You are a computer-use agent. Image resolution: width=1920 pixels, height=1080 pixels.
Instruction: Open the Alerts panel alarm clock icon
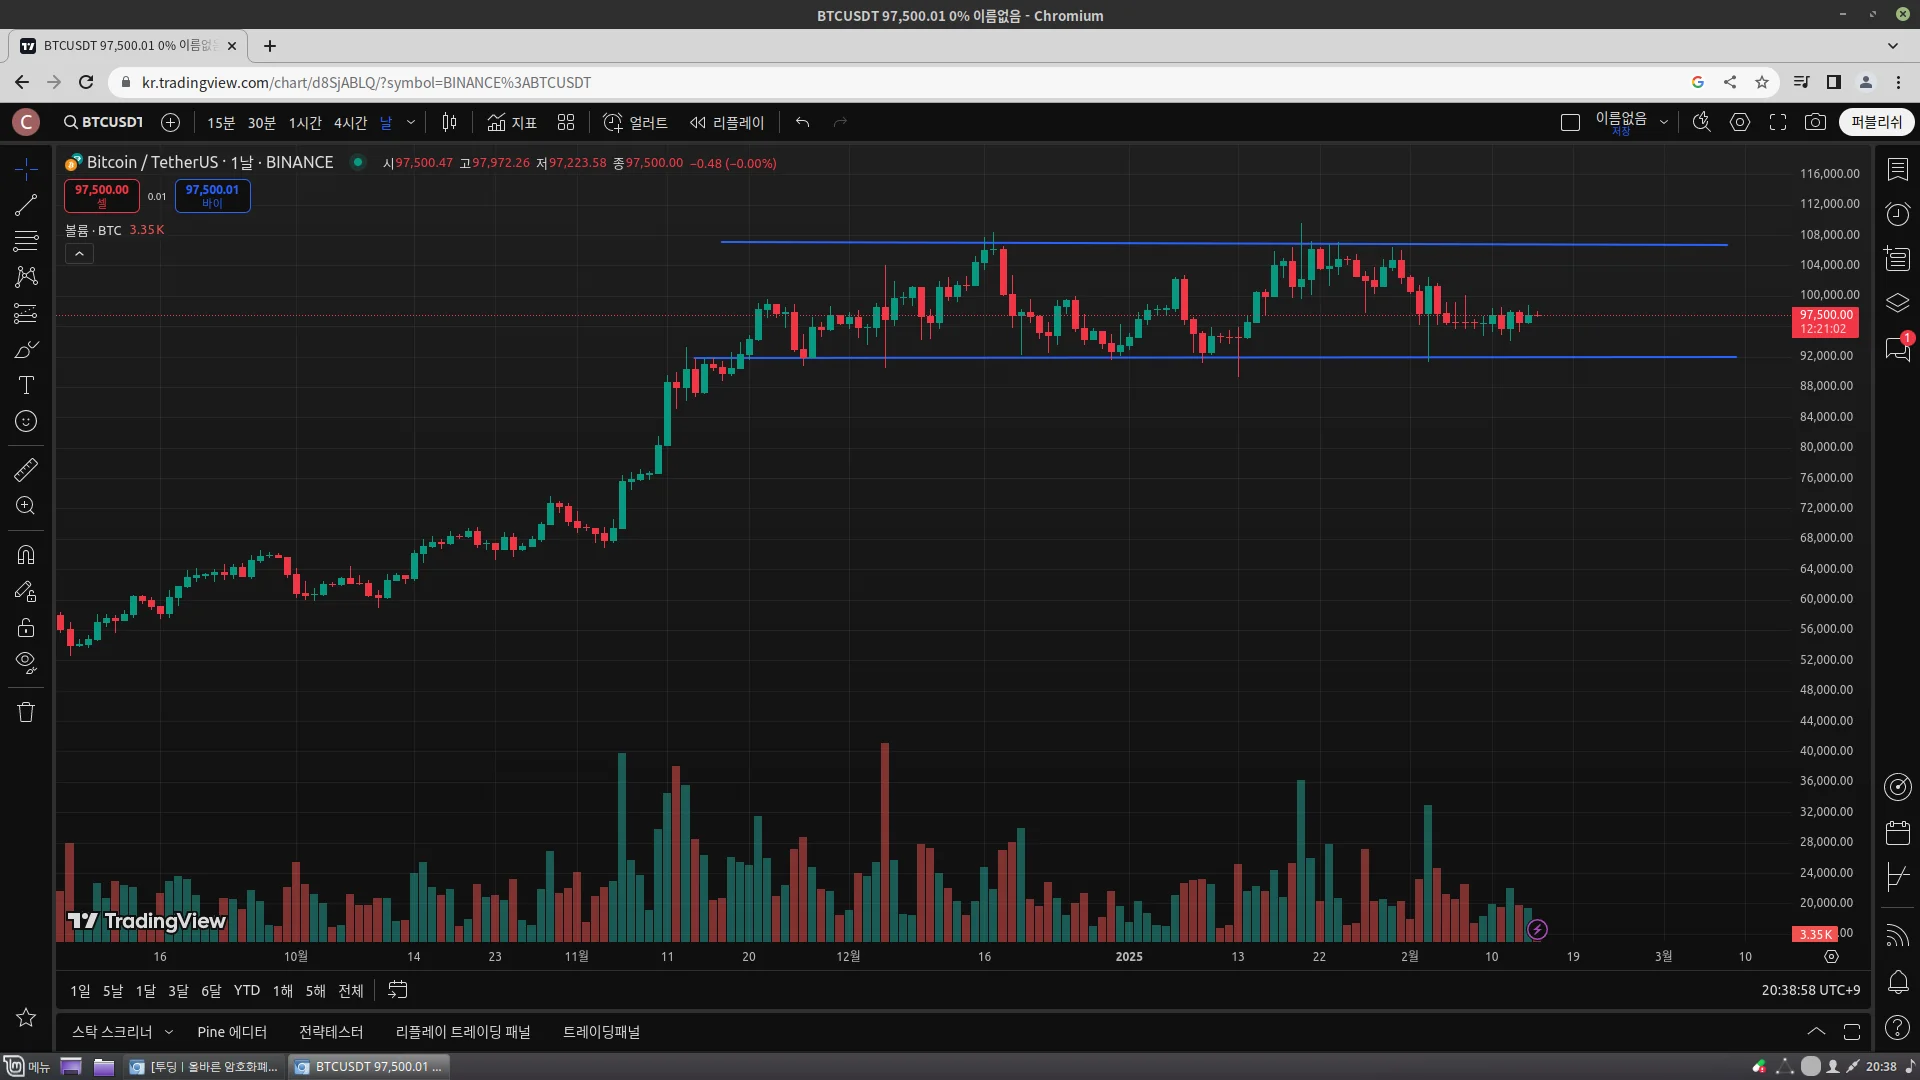[x=1897, y=214]
